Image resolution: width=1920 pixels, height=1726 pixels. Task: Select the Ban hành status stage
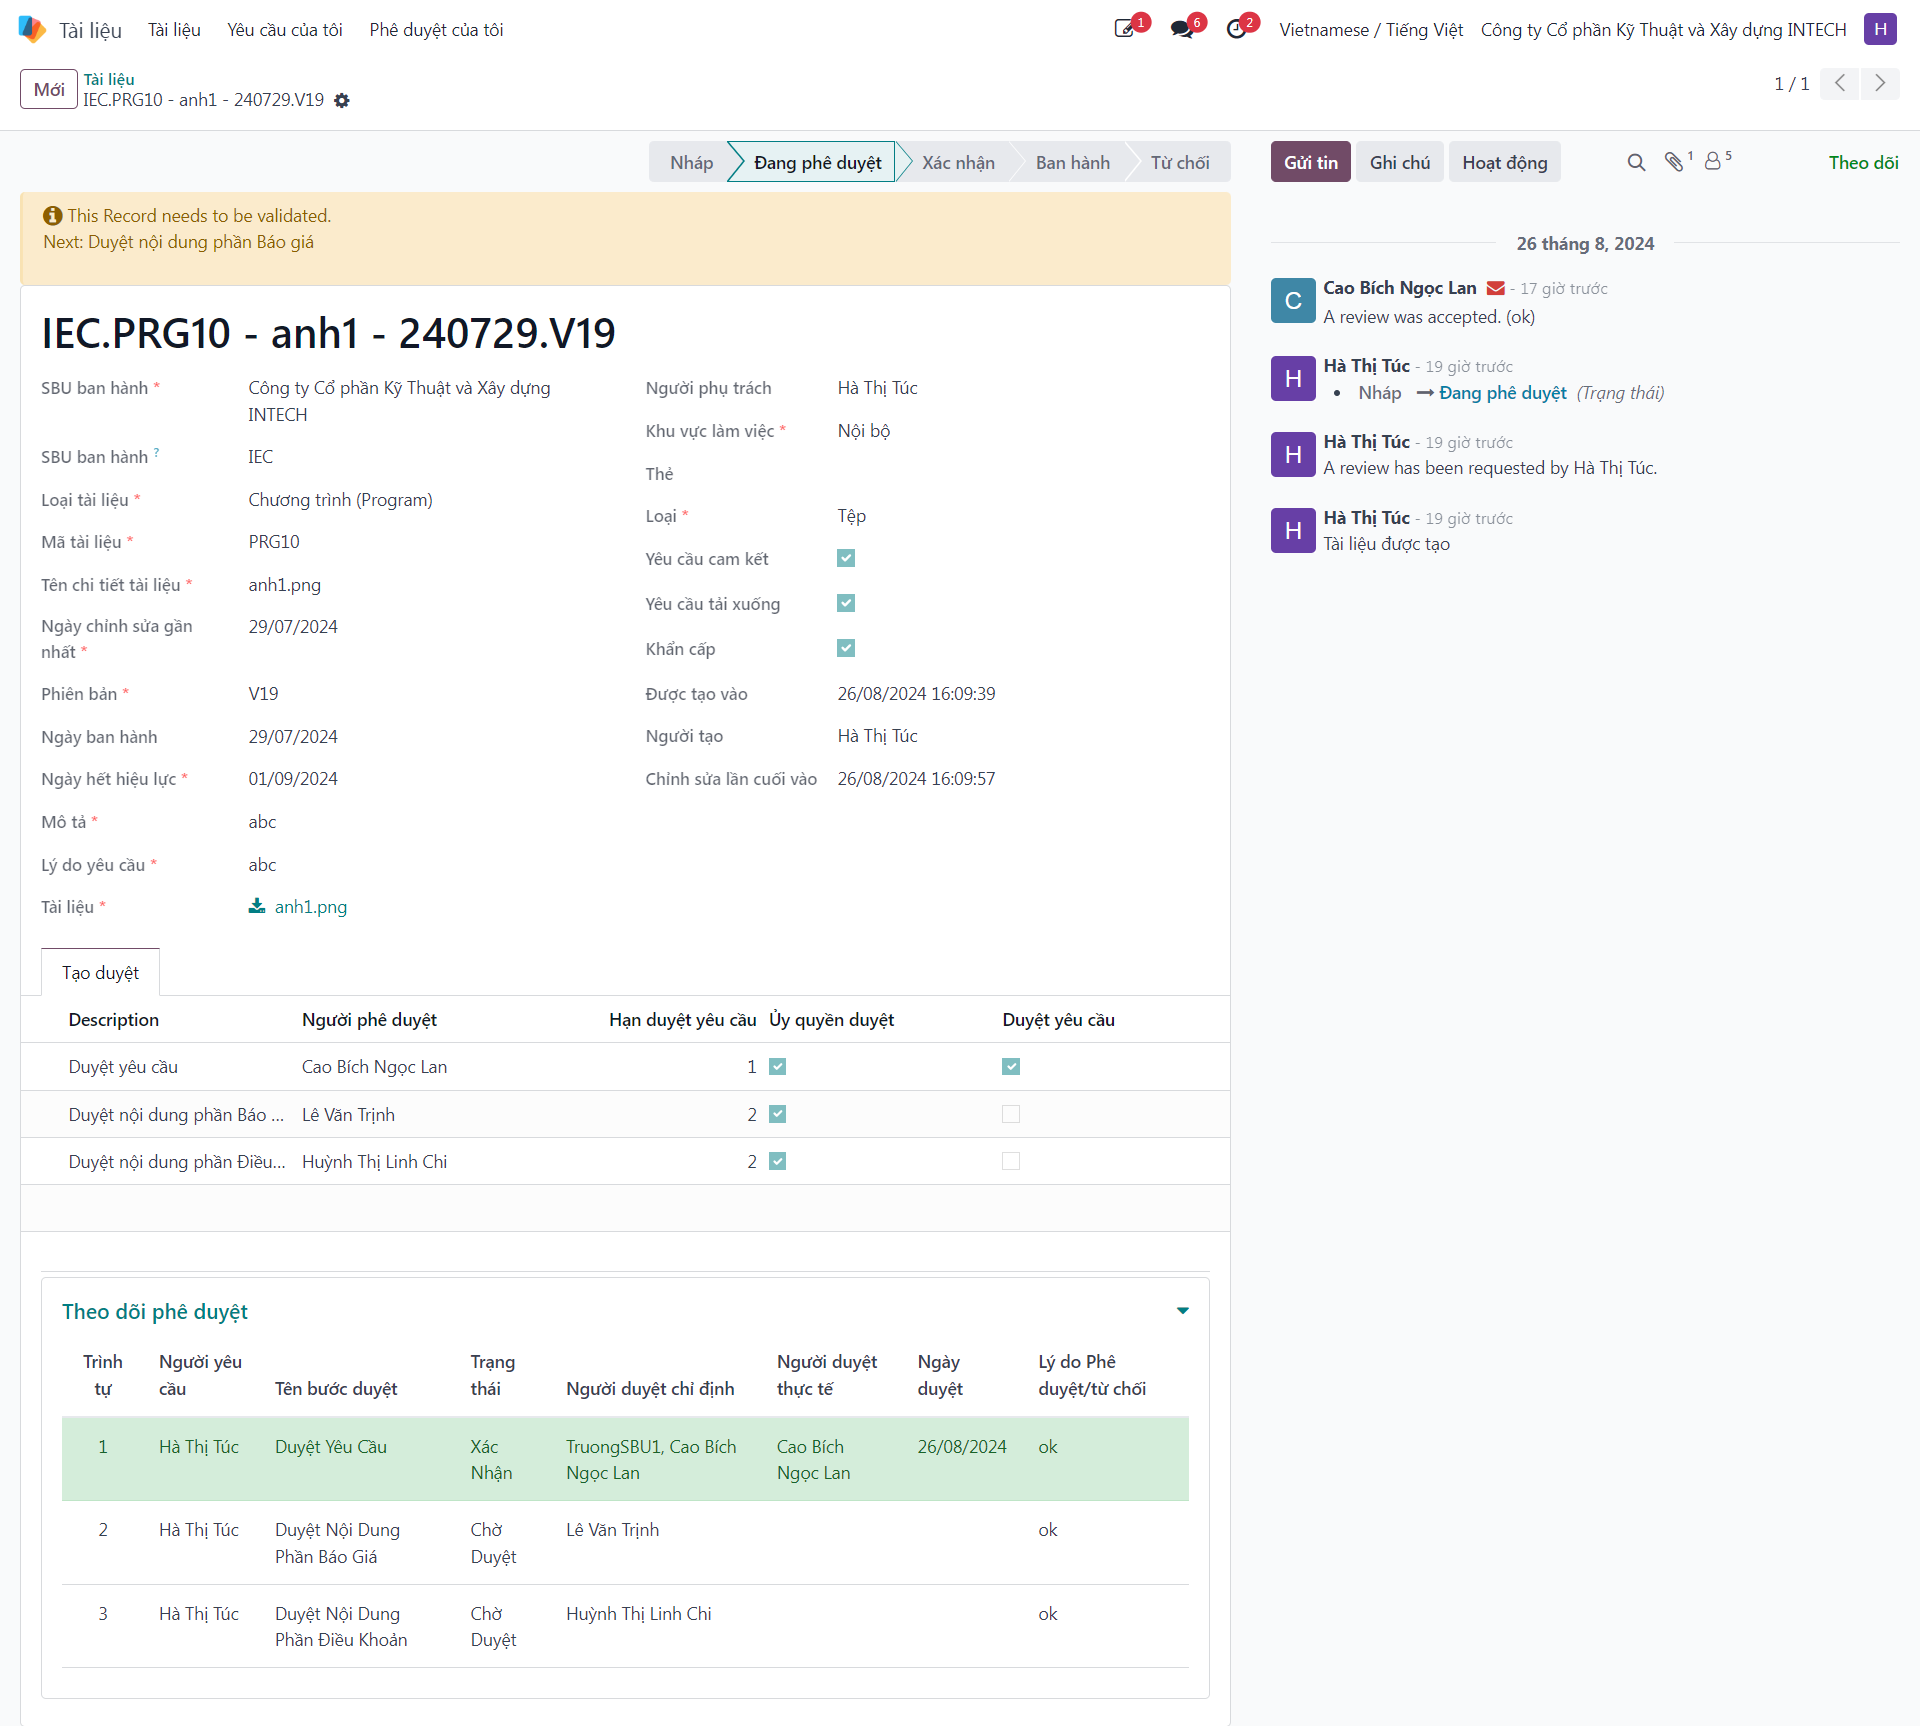pyautogui.click(x=1072, y=162)
